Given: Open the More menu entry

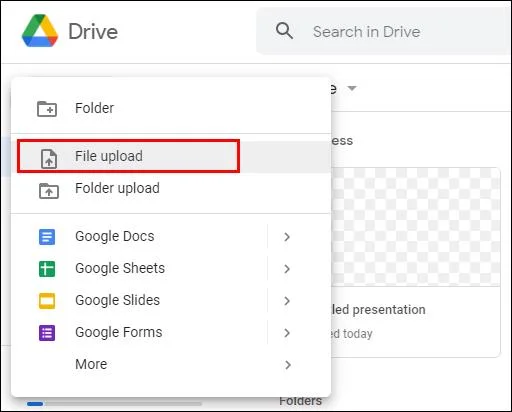Looking at the screenshot, I should pyautogui.click(x=171, y=365).
